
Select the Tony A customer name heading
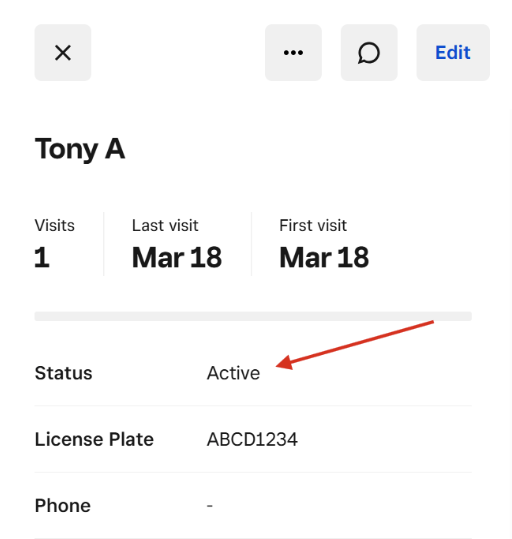pos(80,149)
